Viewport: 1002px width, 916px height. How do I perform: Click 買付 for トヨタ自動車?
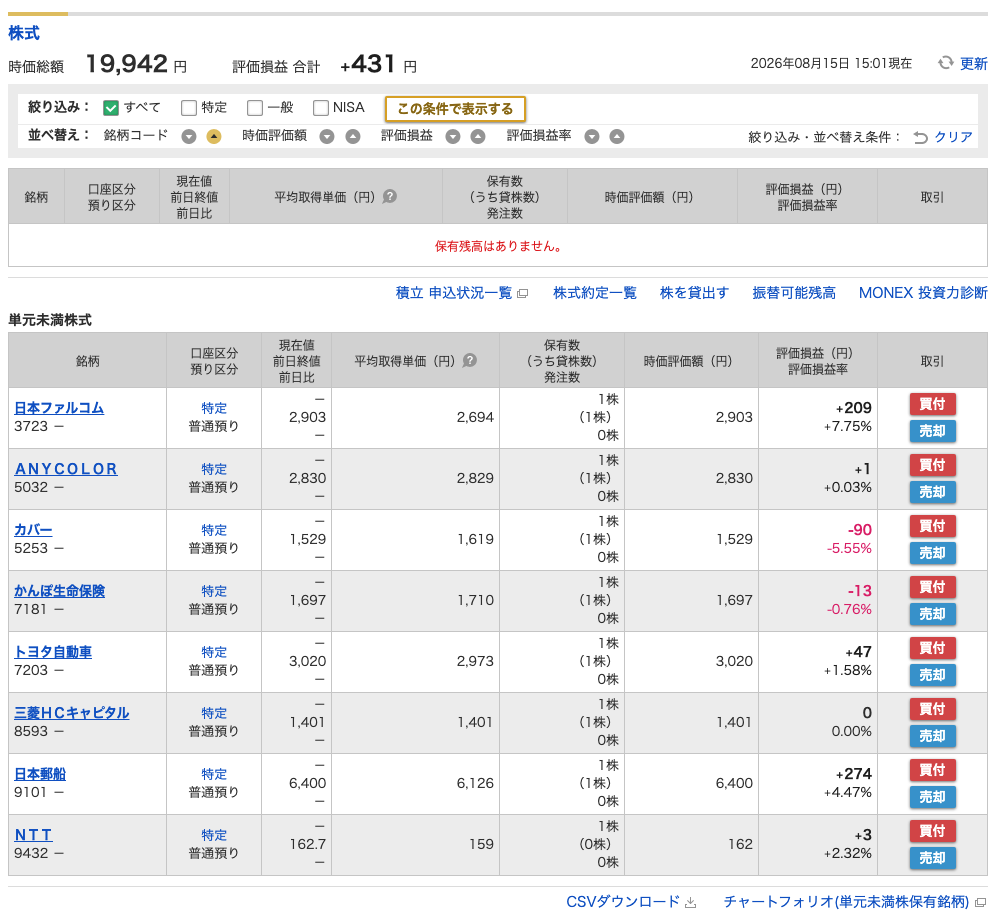[932, 648]
